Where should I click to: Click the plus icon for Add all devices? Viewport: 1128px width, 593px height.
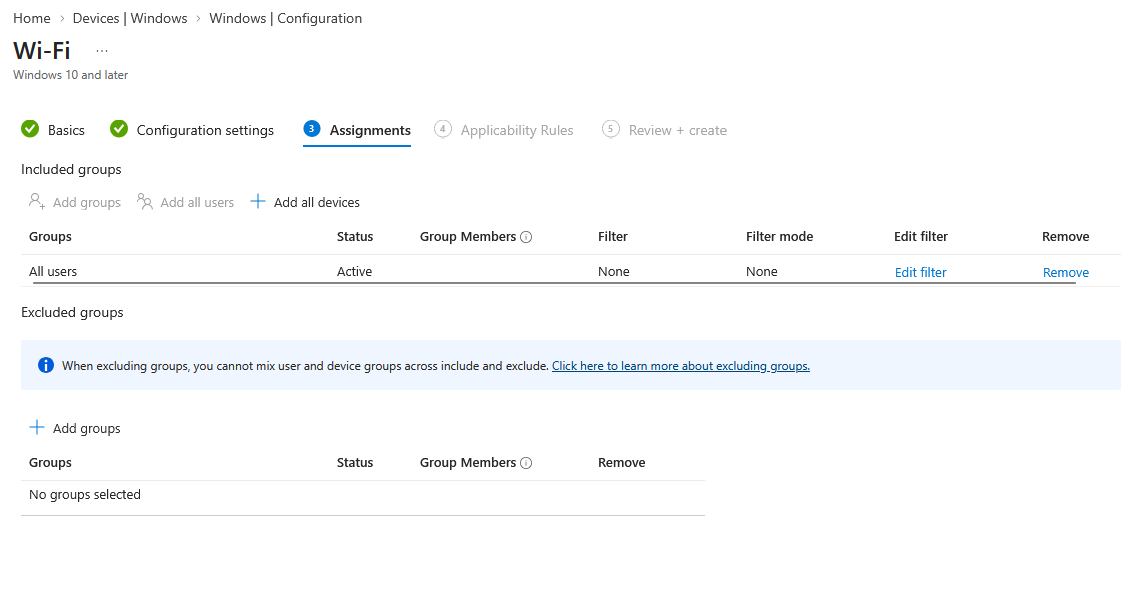point(258,202)
